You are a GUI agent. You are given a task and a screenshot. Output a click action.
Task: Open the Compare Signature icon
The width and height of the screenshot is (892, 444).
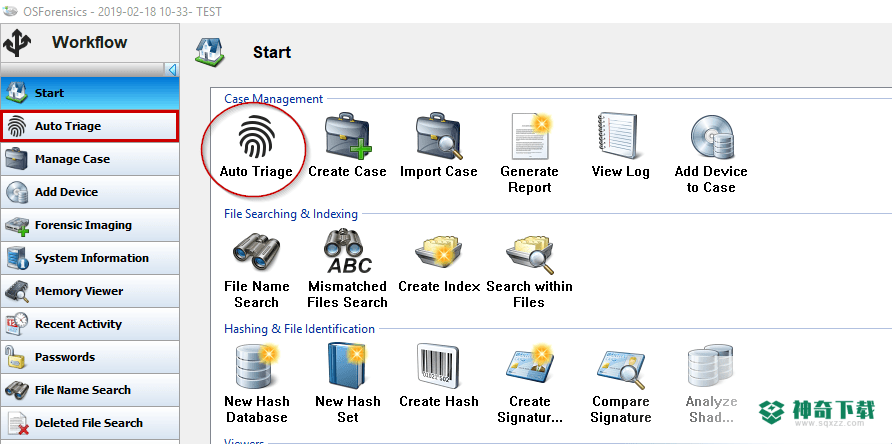[620, 368]
